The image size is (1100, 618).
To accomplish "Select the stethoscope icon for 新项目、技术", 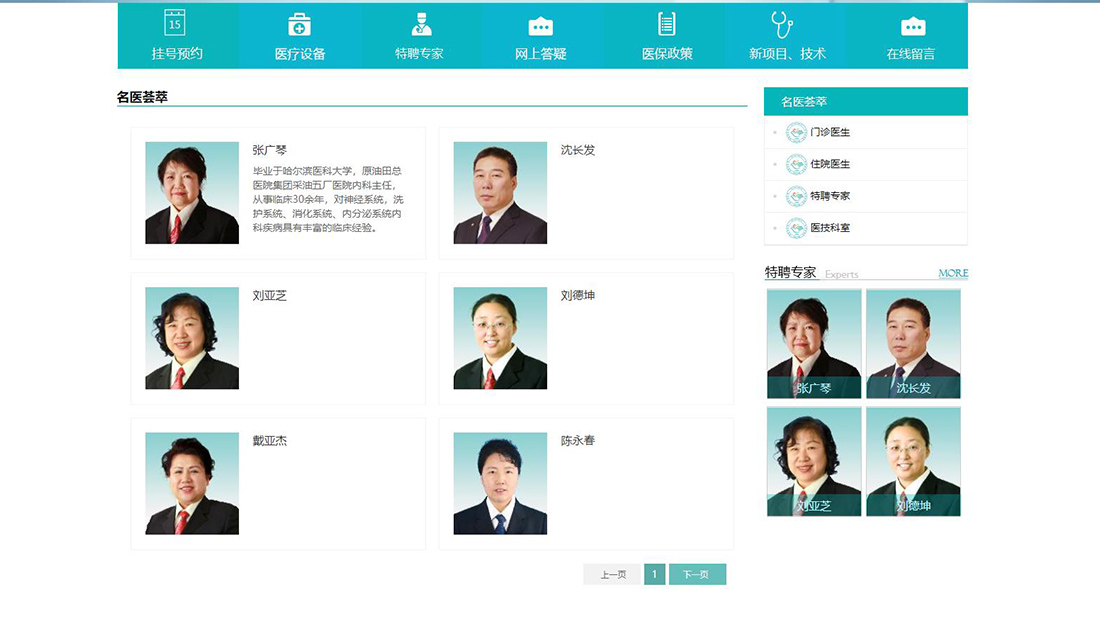I will 785,22.
